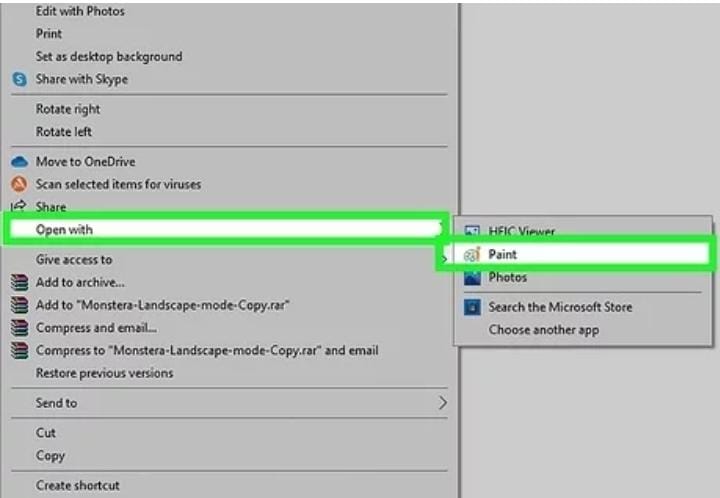Click the Skype icon beside Share with Skype
Image resolution: width=720 pixels, height=498 pixels.
click(x=18, y=79)
